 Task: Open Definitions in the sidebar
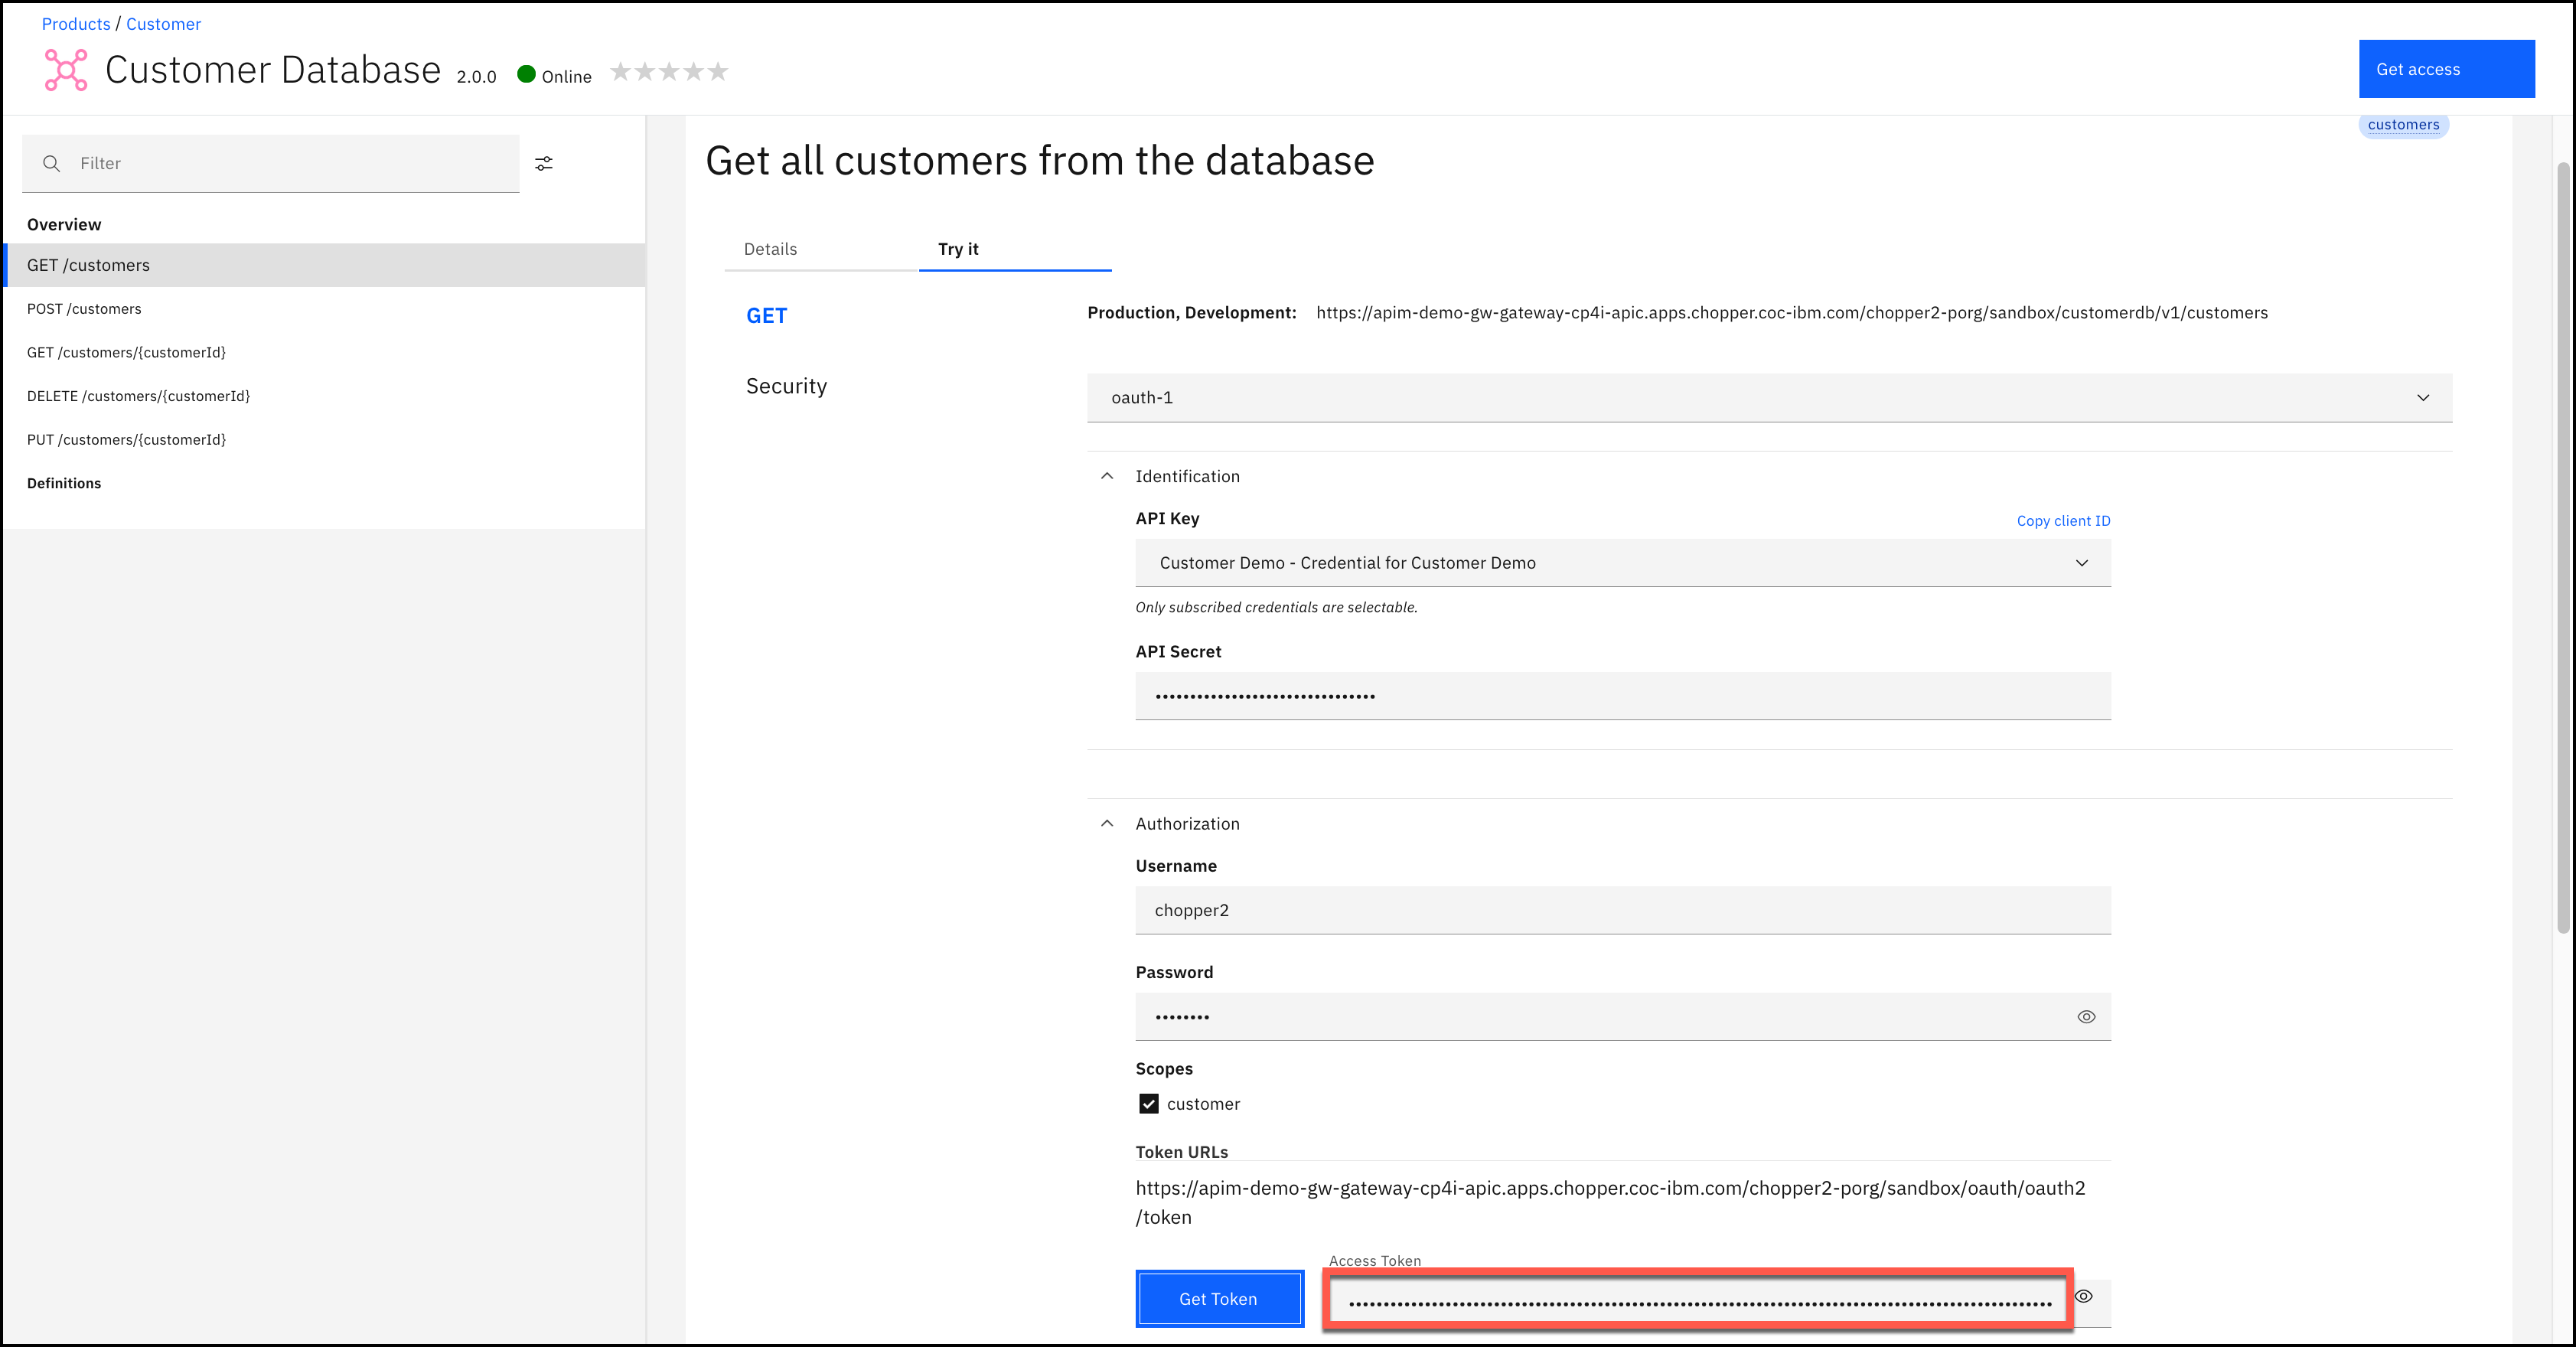(64, 483)
